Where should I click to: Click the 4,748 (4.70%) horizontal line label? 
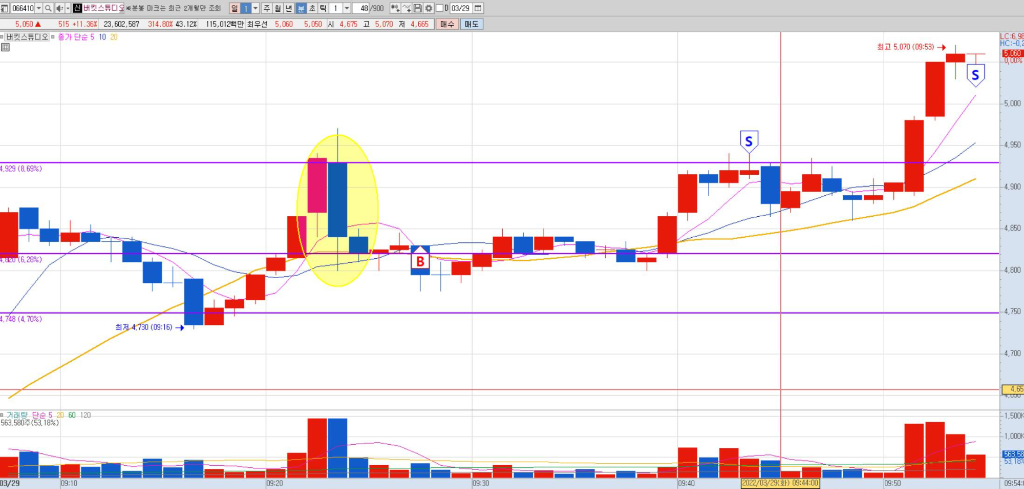pyautogui.click(x=21, y=319)
